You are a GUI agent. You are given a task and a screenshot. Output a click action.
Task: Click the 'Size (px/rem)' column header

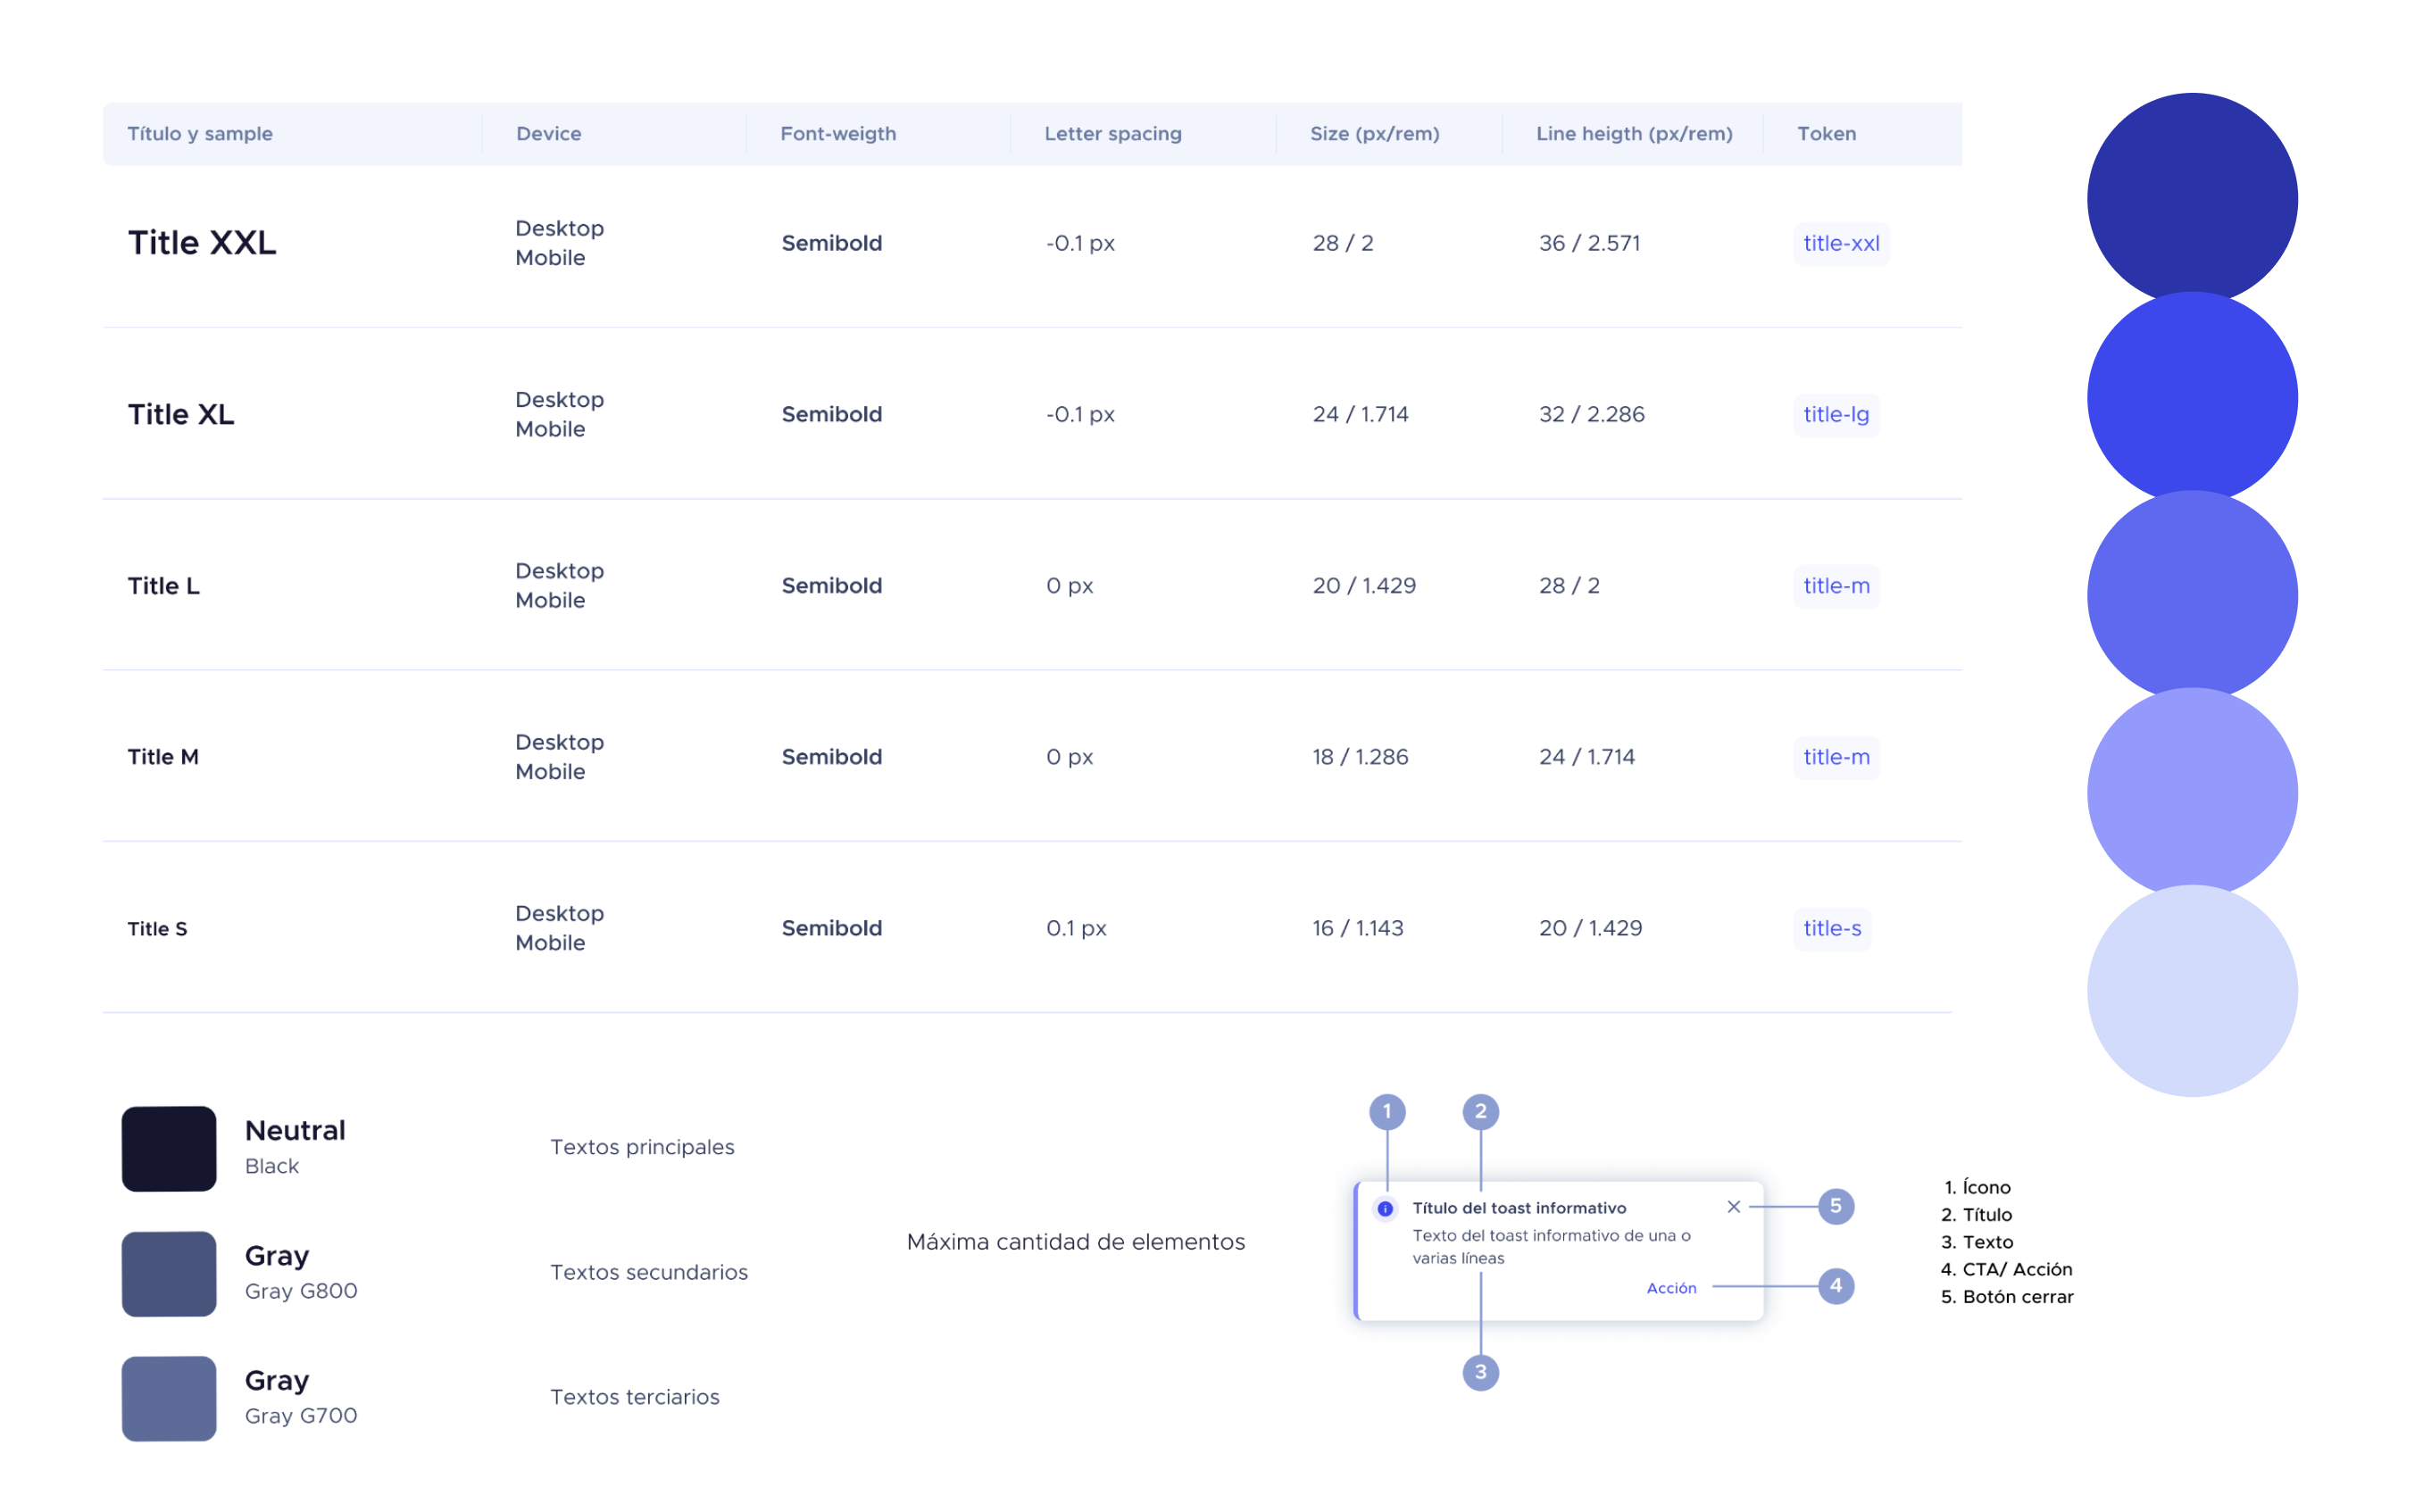tap(1375, 134)
